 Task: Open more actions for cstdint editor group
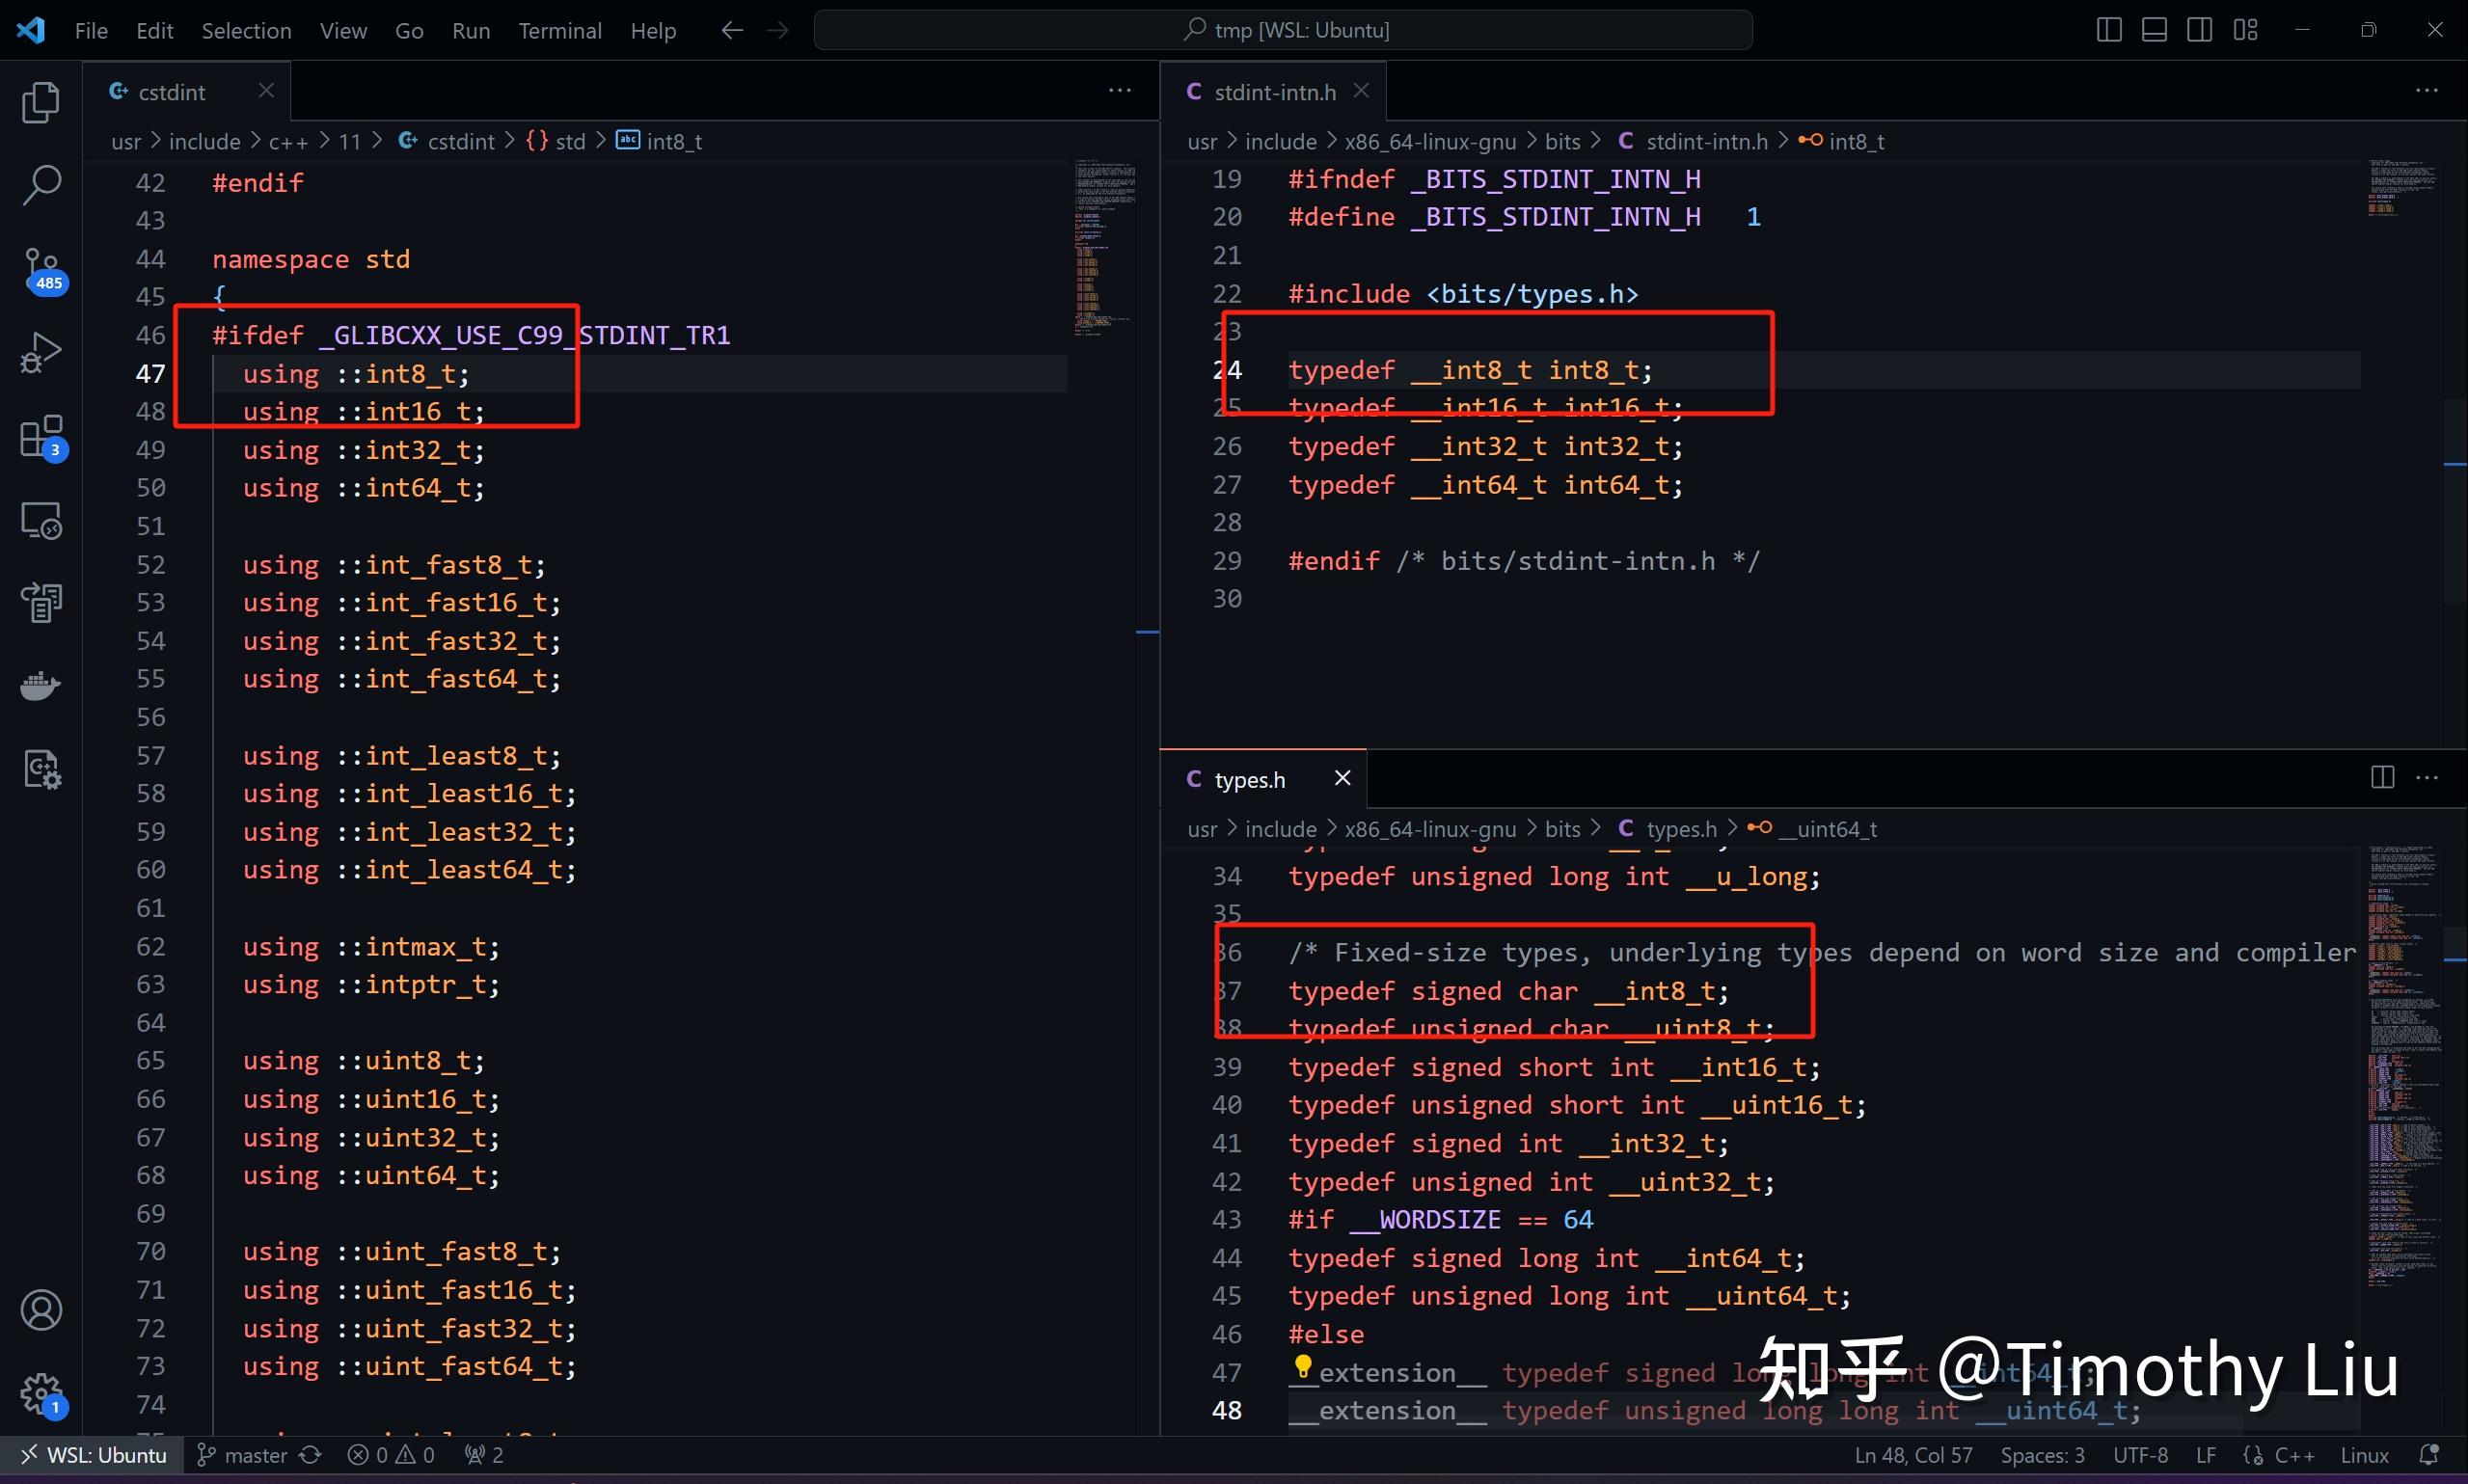coord(1120,91)
